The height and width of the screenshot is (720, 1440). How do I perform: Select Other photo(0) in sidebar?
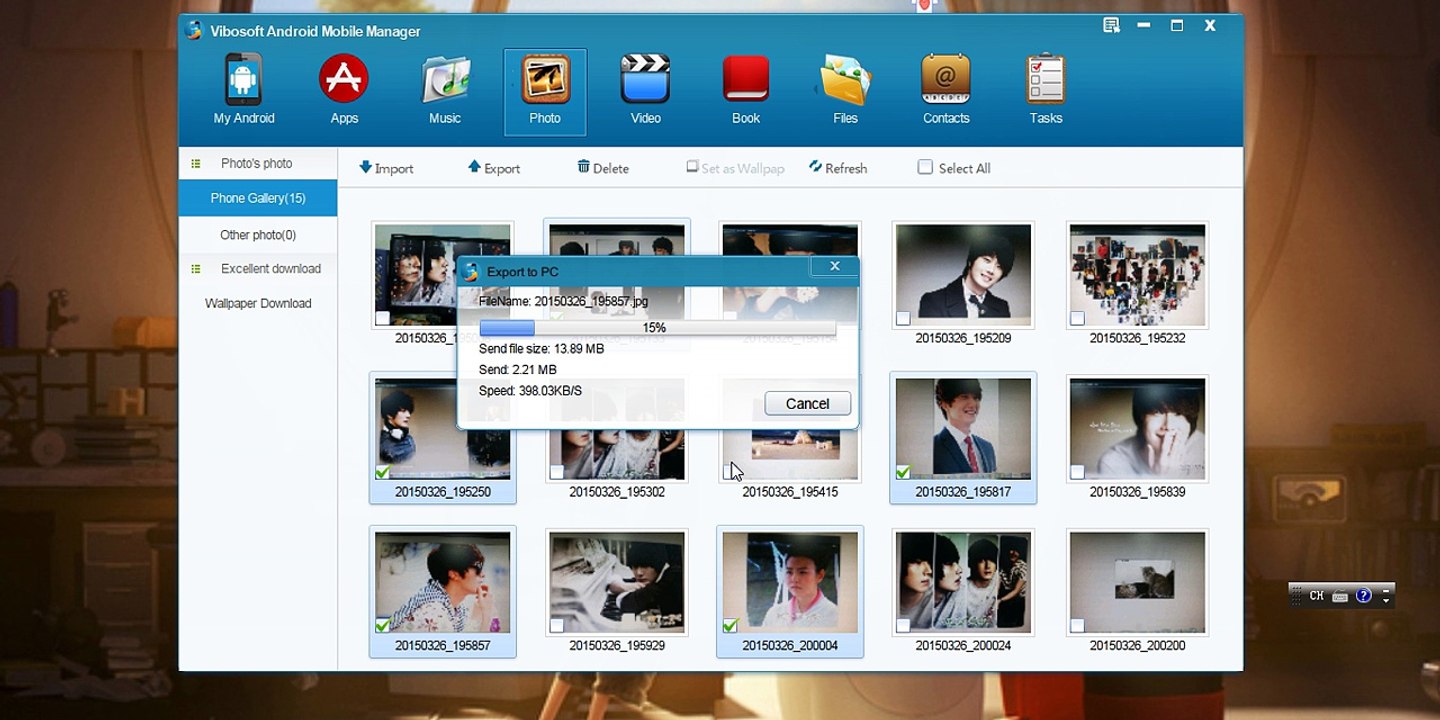tap(258, 235)
